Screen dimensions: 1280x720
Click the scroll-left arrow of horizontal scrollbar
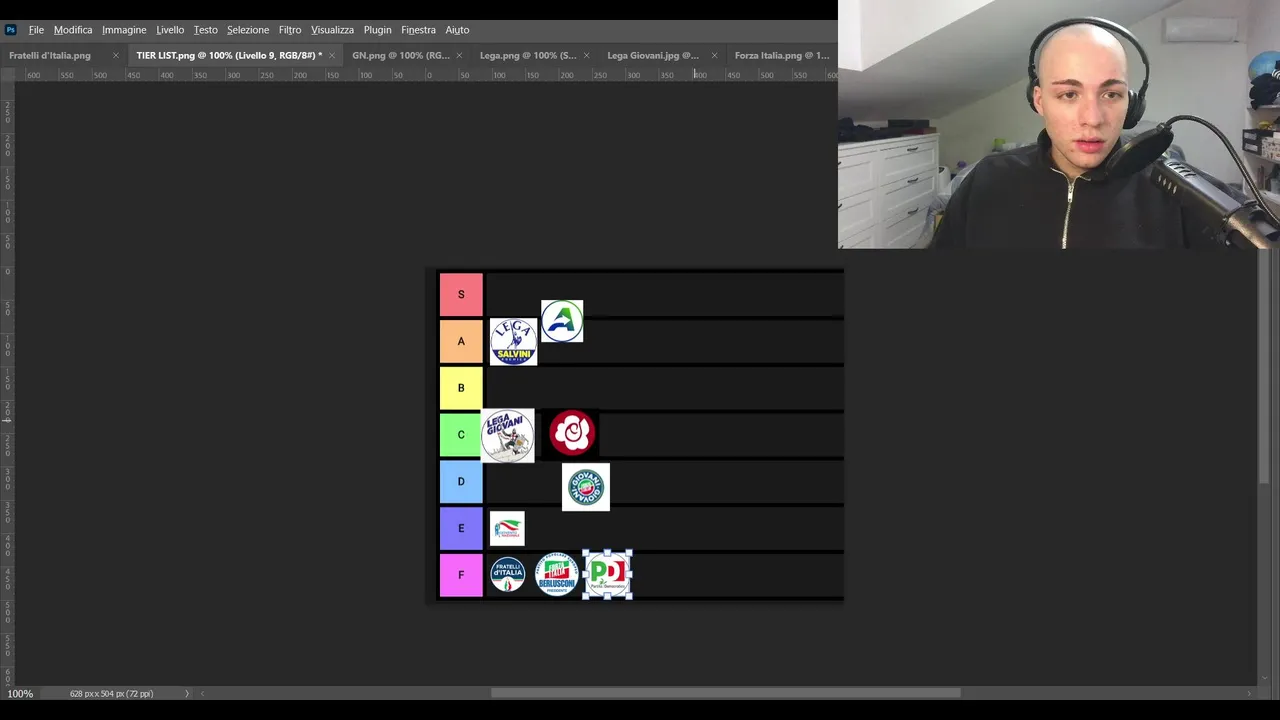(203, 694)
